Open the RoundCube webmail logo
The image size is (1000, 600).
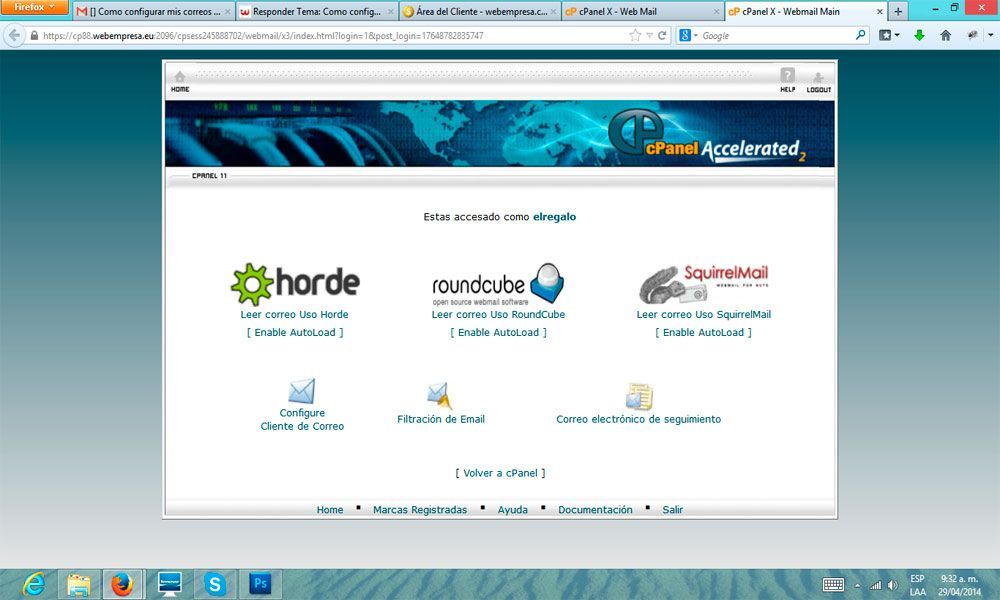[x=498, y=284]
